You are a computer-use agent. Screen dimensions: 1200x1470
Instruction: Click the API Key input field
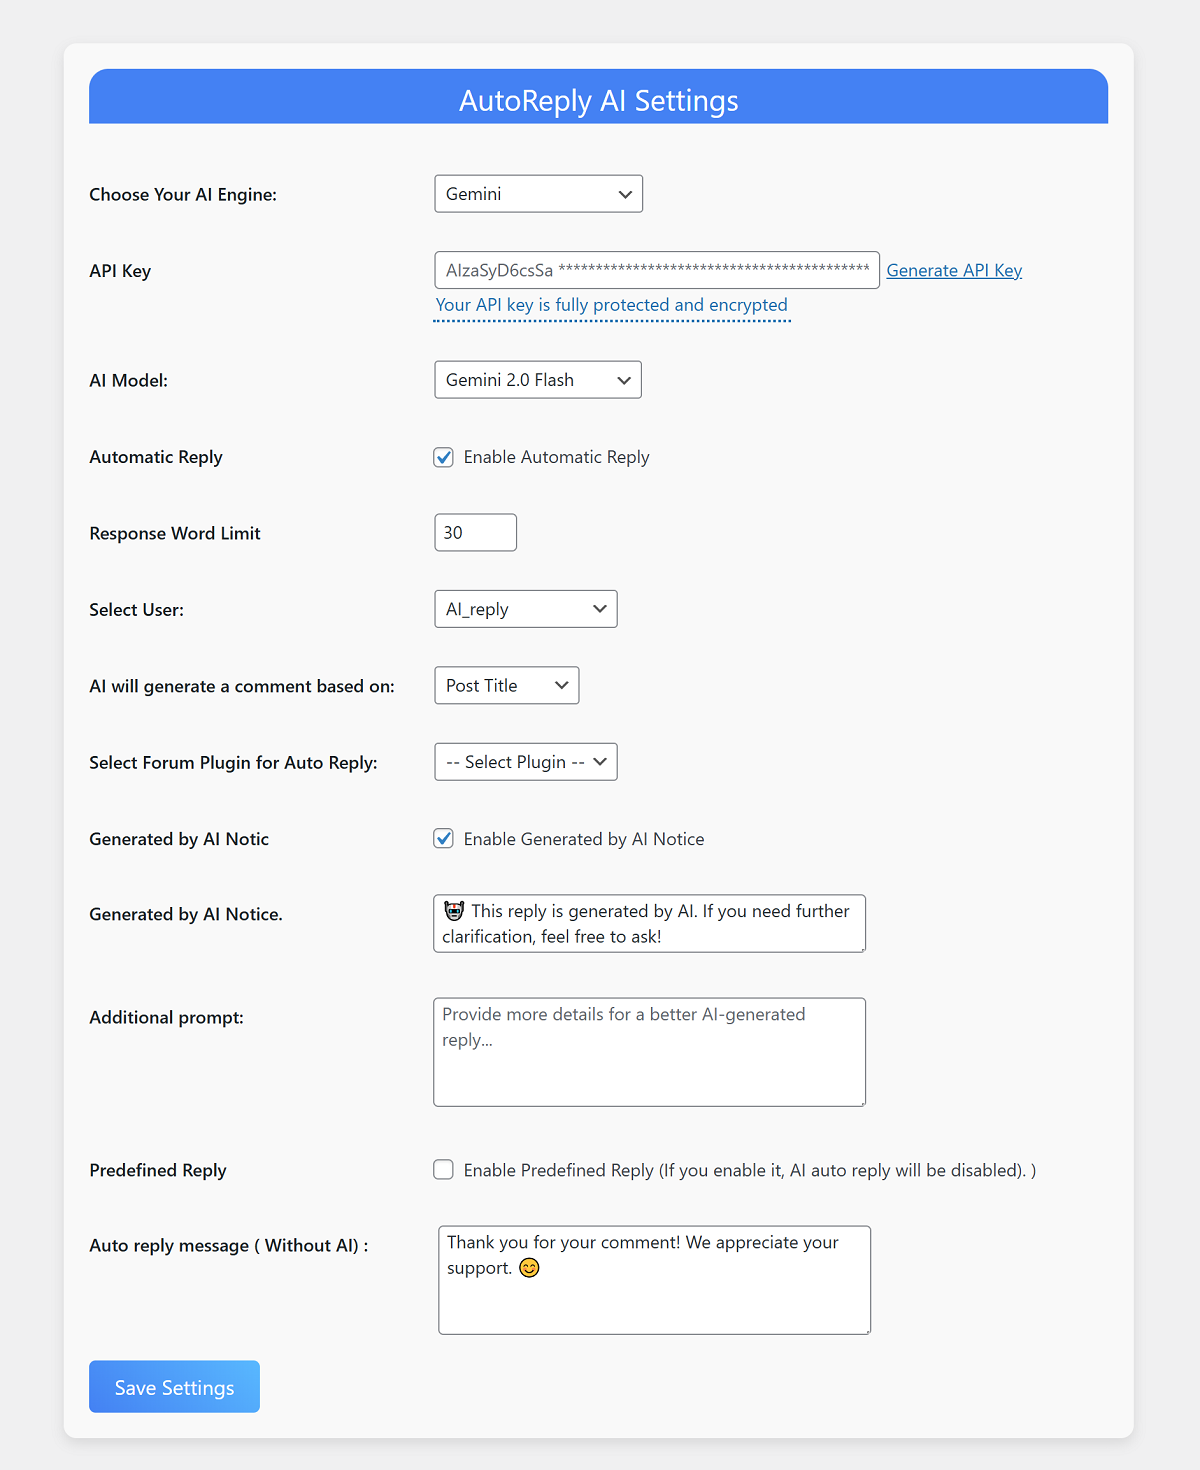click(x=656, y=270)
